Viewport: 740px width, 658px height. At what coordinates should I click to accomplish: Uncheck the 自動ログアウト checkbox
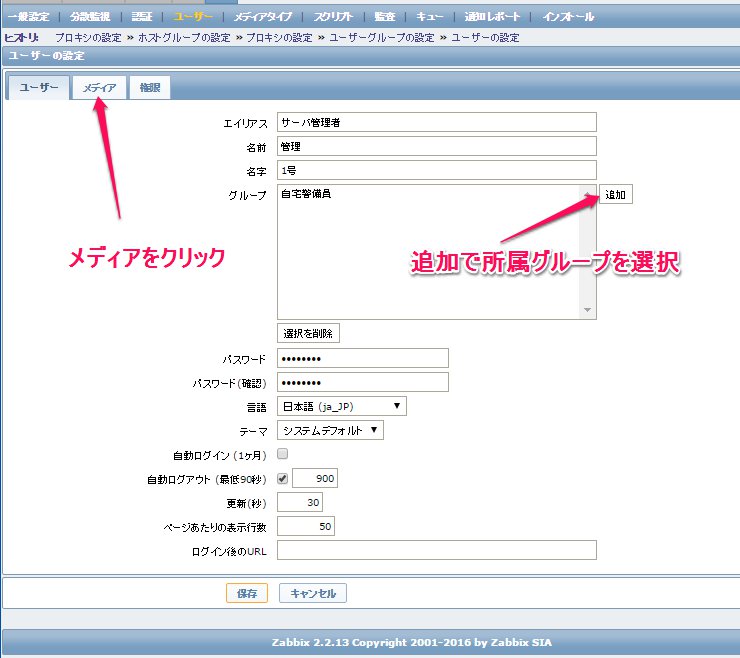click(x=282, y=479)
